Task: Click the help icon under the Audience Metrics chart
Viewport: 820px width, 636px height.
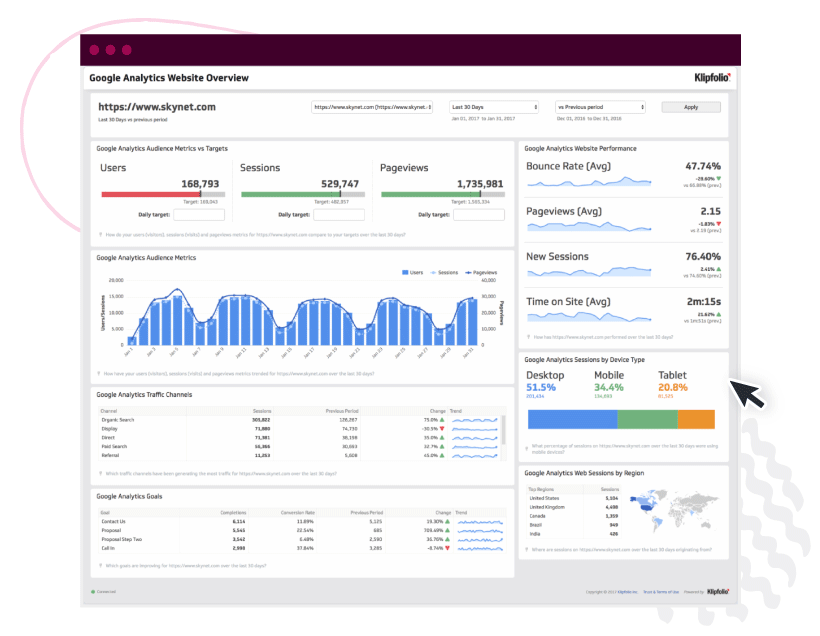Action: click(x=99, y=374)
